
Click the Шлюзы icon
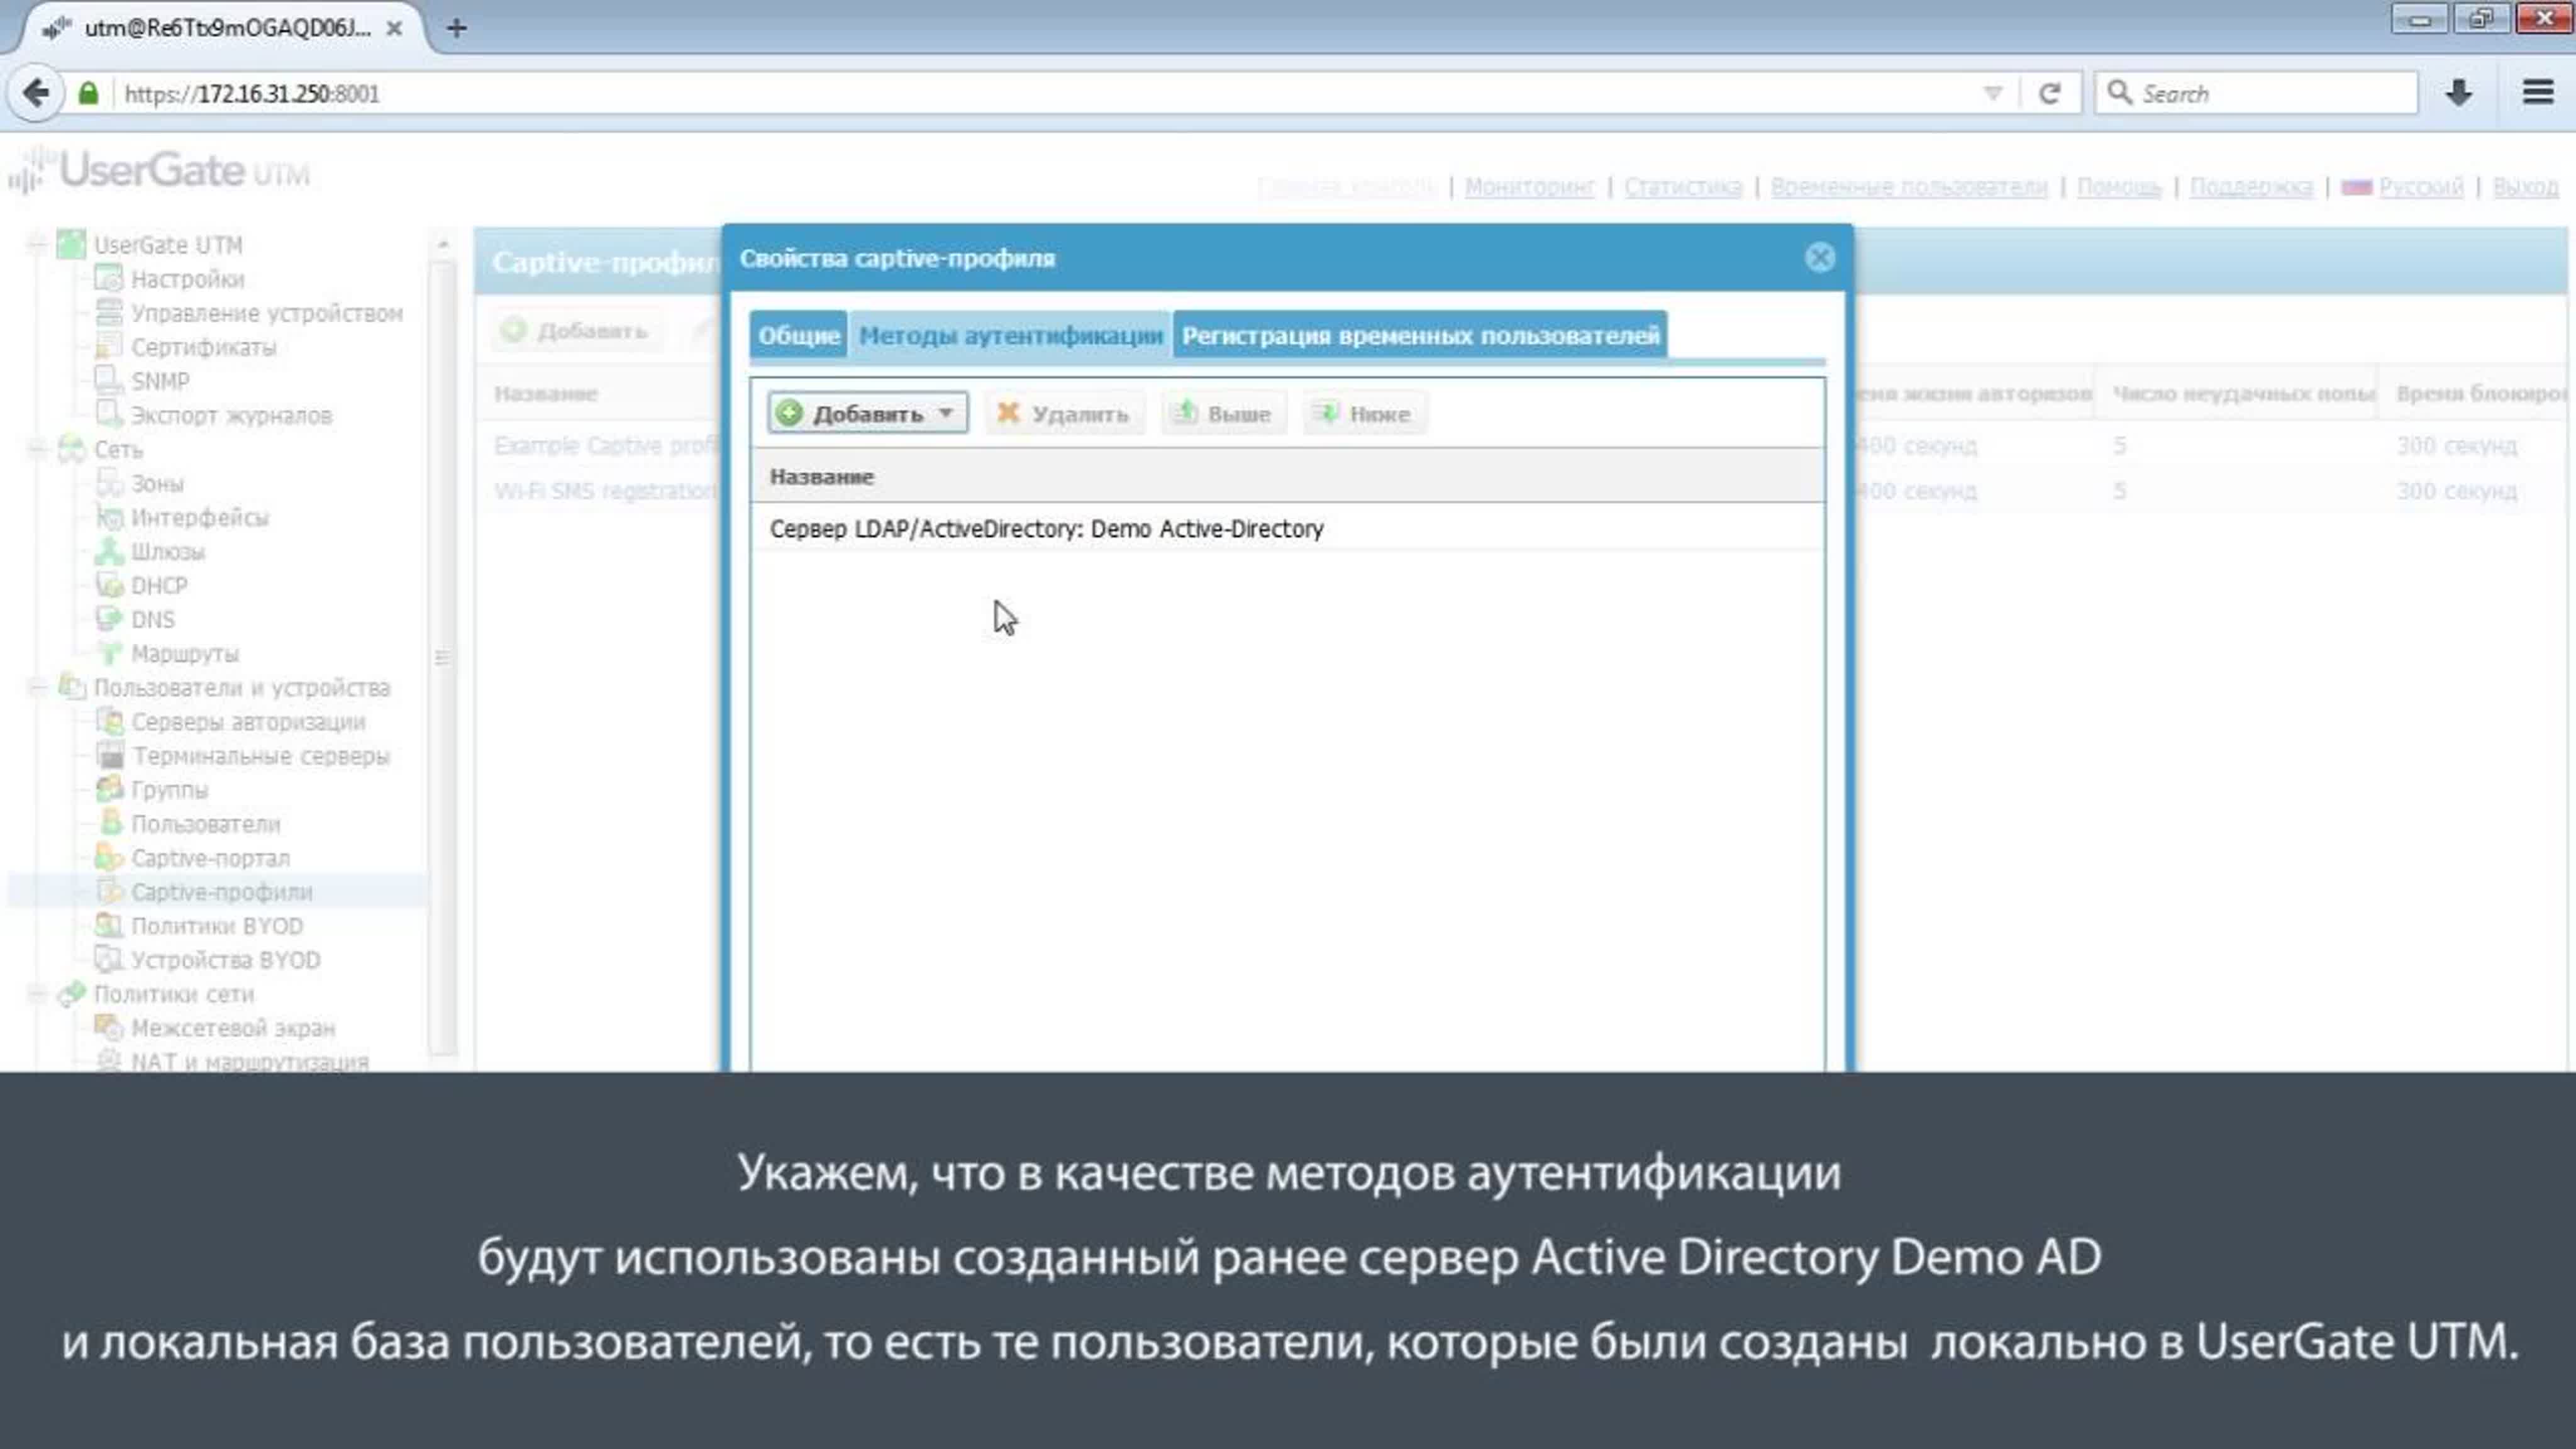108,551
